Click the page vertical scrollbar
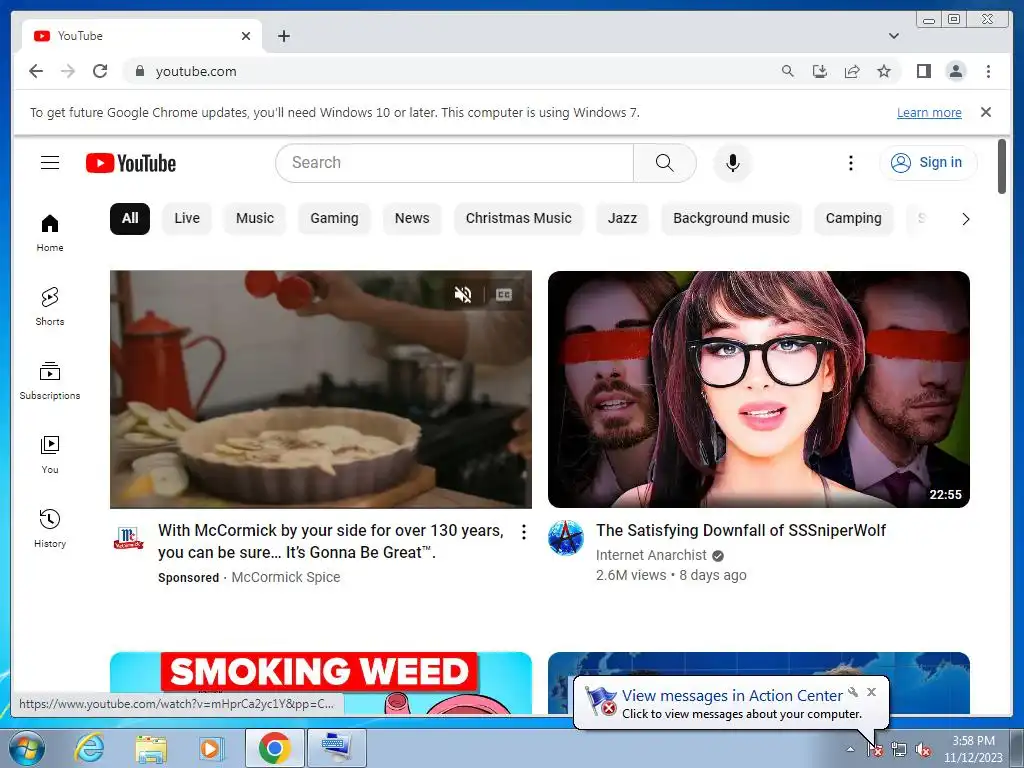Viewport: 1024px width, 768px height. click(1001, 166)
